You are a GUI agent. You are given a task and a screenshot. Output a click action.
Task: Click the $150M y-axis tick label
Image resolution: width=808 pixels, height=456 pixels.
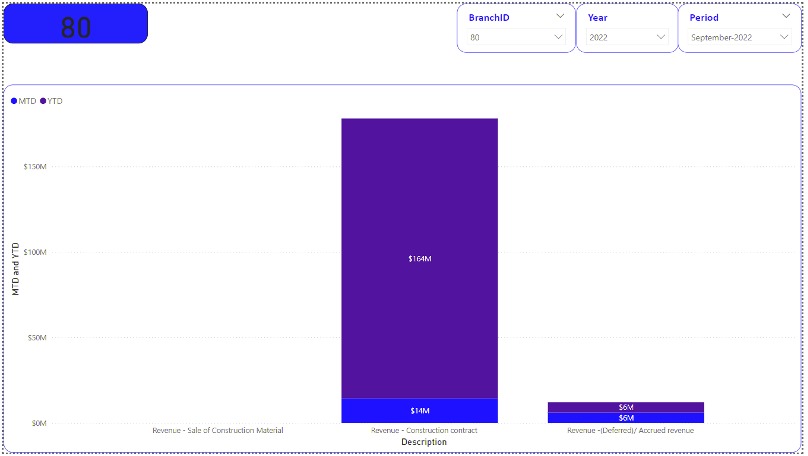[x=35, y=166]
